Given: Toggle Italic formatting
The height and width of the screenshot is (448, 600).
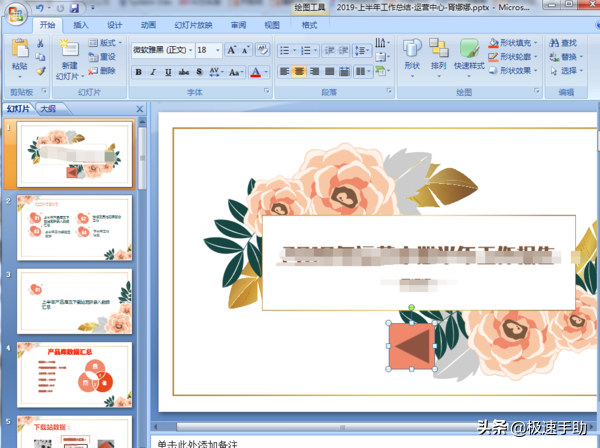Looking at the screenshot, I should (153, 72).
